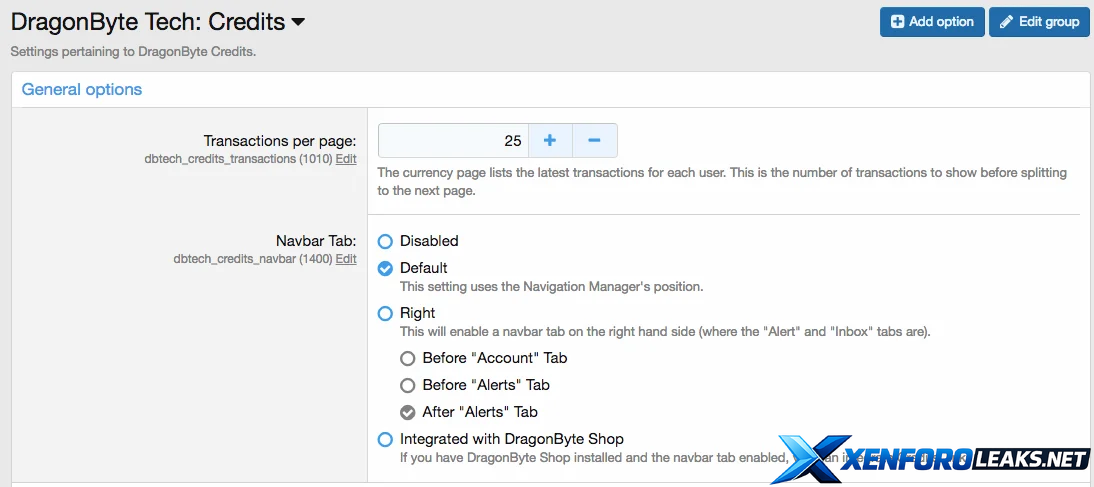The height and width of the screenshot is (487, 1094).
Task: Choose Integrated with DragonByte Shop radio
Action: point(385,439)
